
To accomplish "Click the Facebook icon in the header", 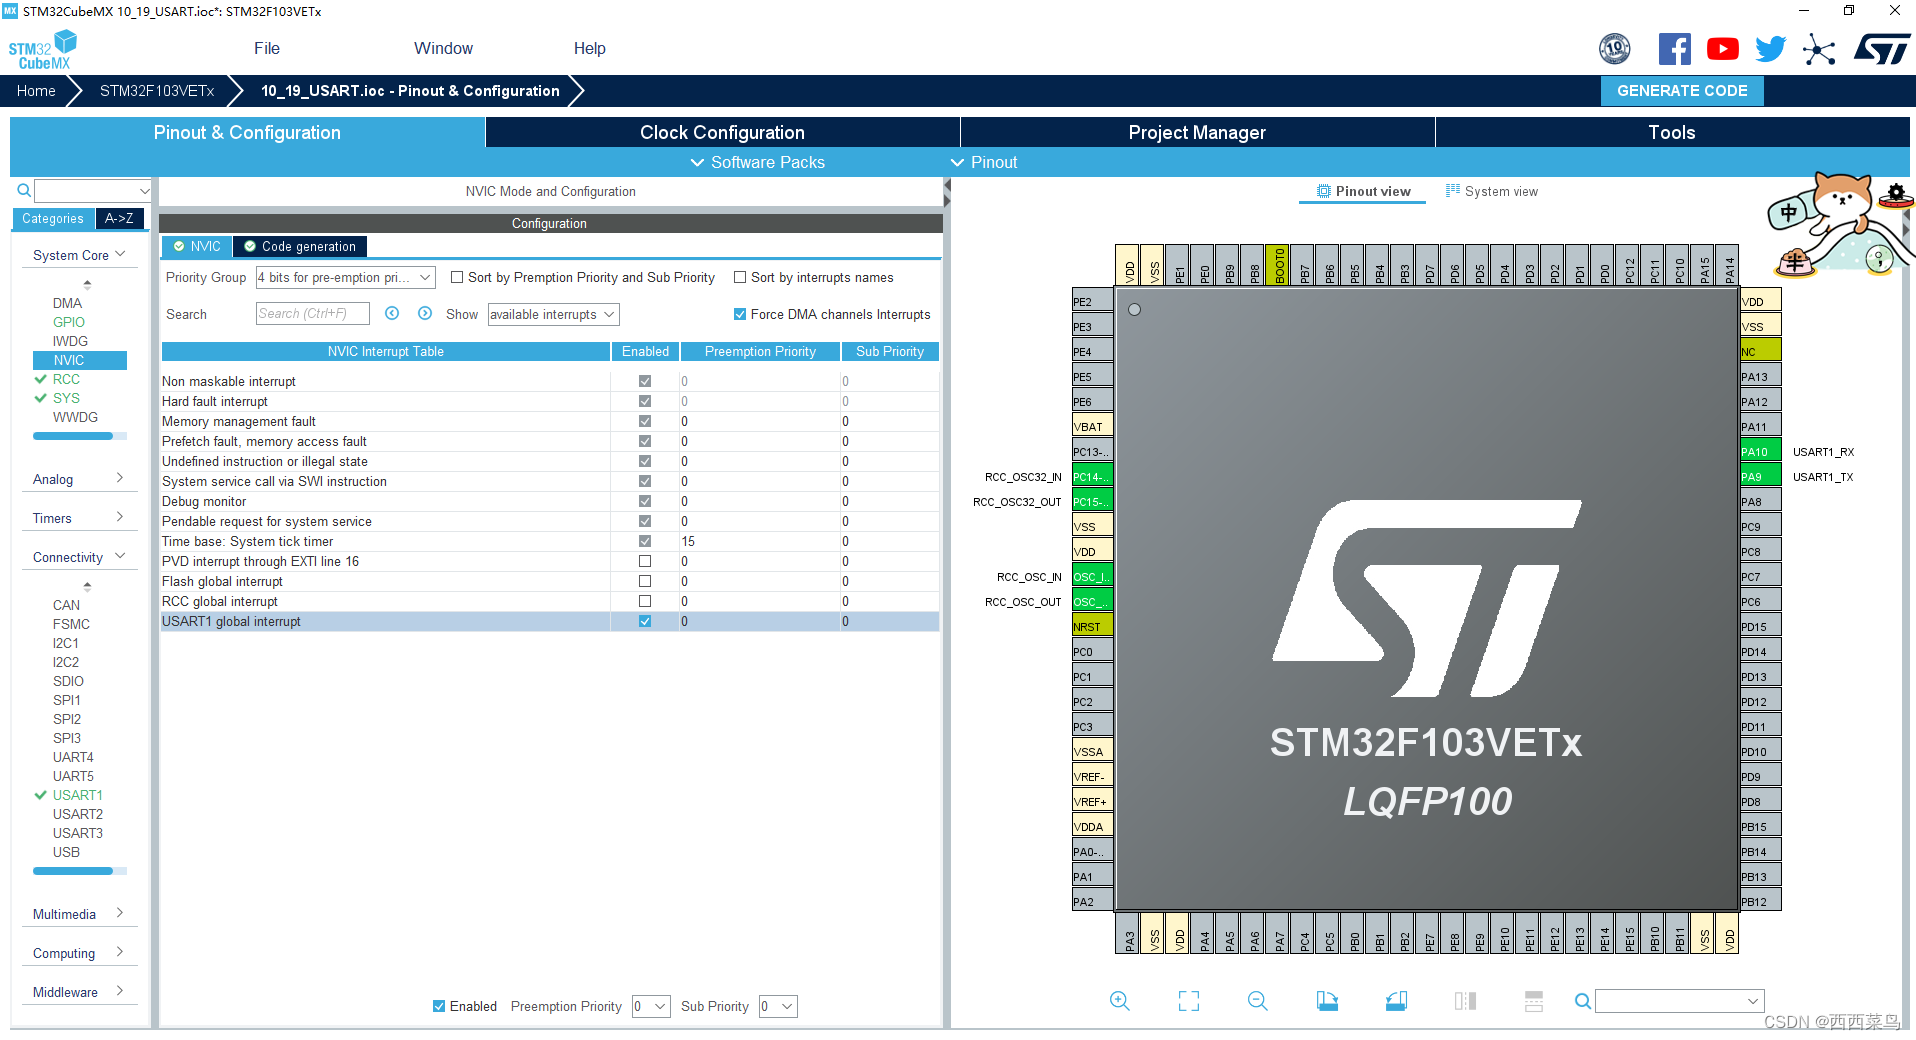I will 1675,48.
